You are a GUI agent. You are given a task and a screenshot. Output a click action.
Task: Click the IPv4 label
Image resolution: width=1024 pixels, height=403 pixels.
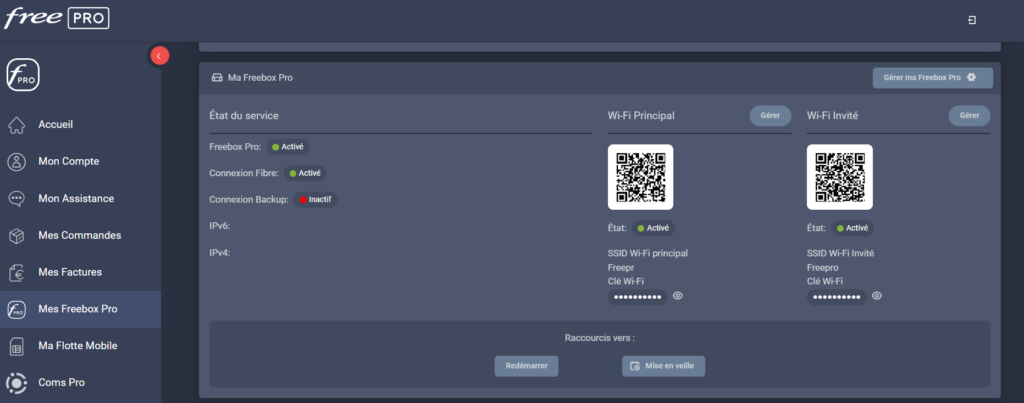pyautogui.click(x=219, y=253)
